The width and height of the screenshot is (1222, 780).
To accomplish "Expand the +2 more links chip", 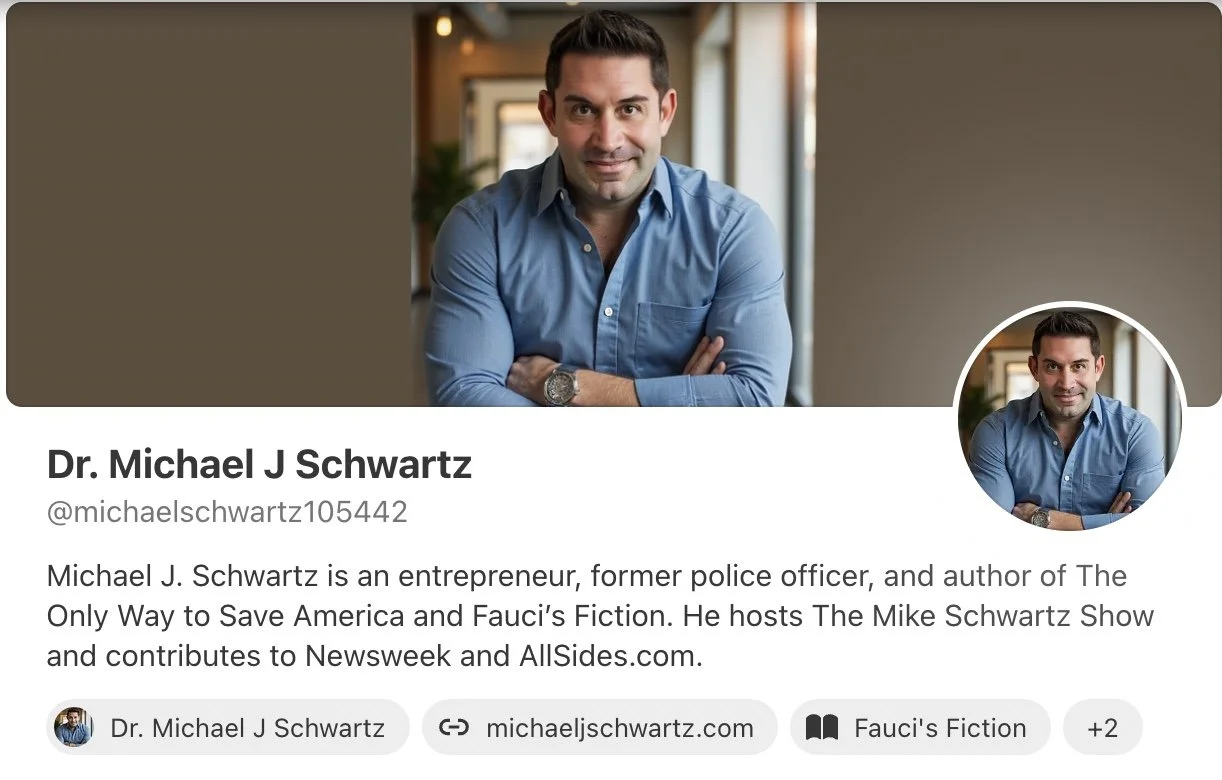I will click(1102, 727).
